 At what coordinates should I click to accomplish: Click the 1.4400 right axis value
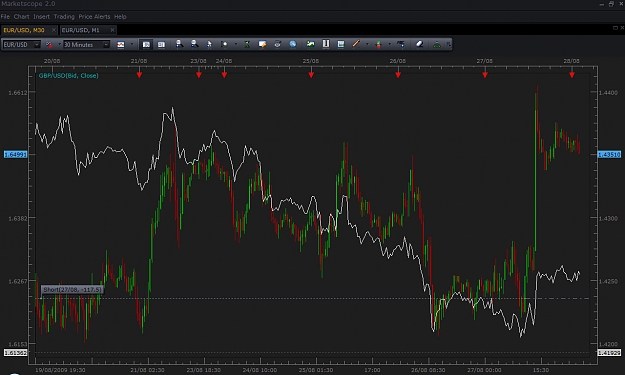coord(608,92)
